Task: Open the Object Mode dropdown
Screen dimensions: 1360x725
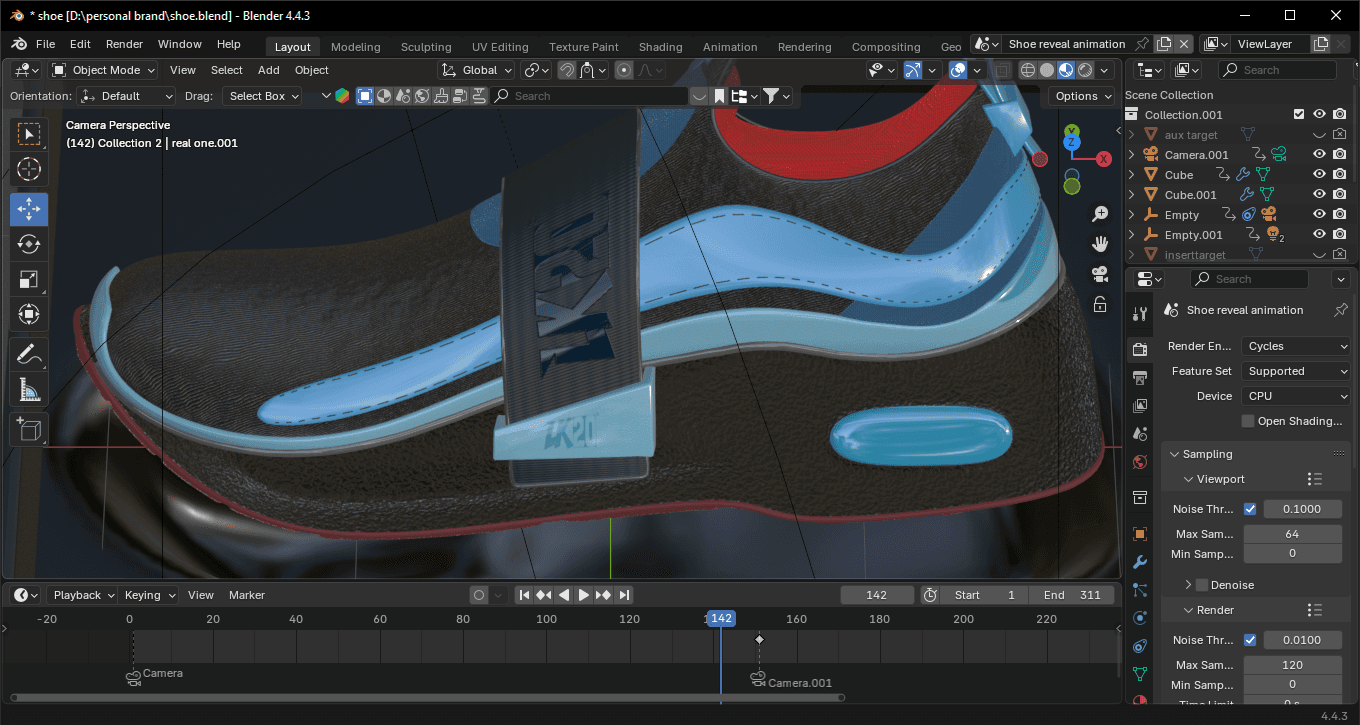Action: (104, 70)
